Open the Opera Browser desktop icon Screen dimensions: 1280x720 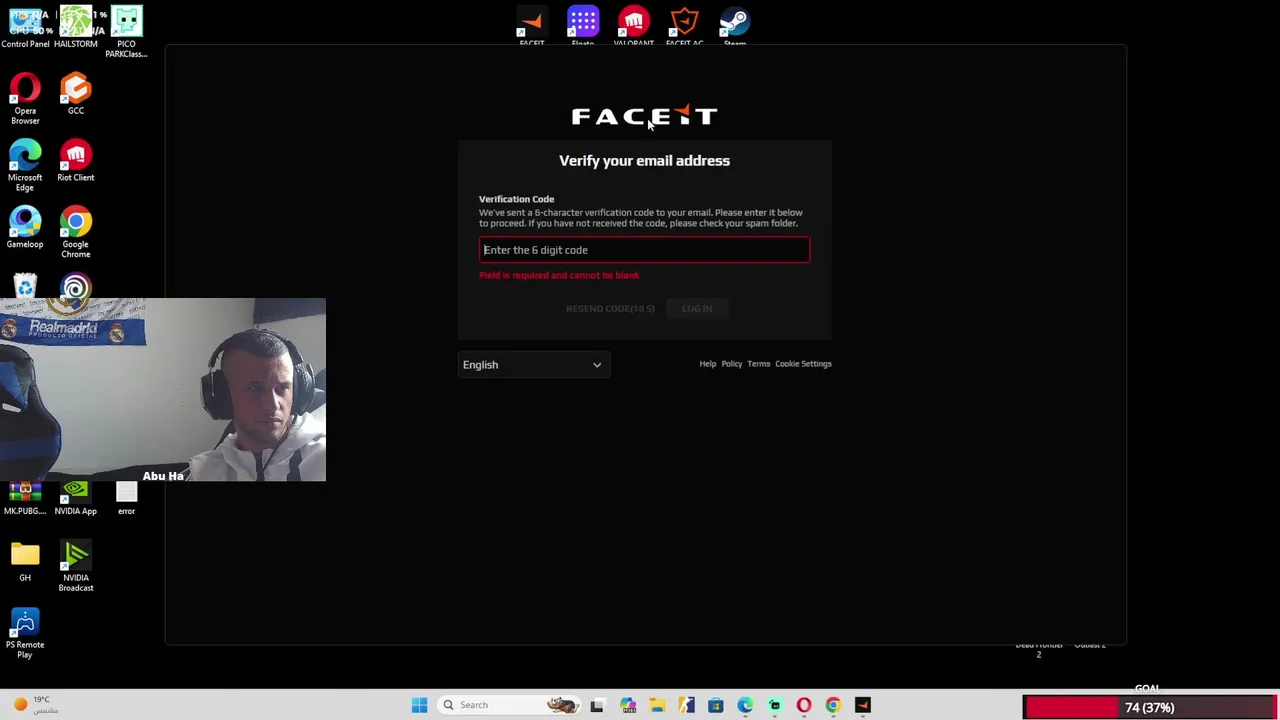[25, 99]
